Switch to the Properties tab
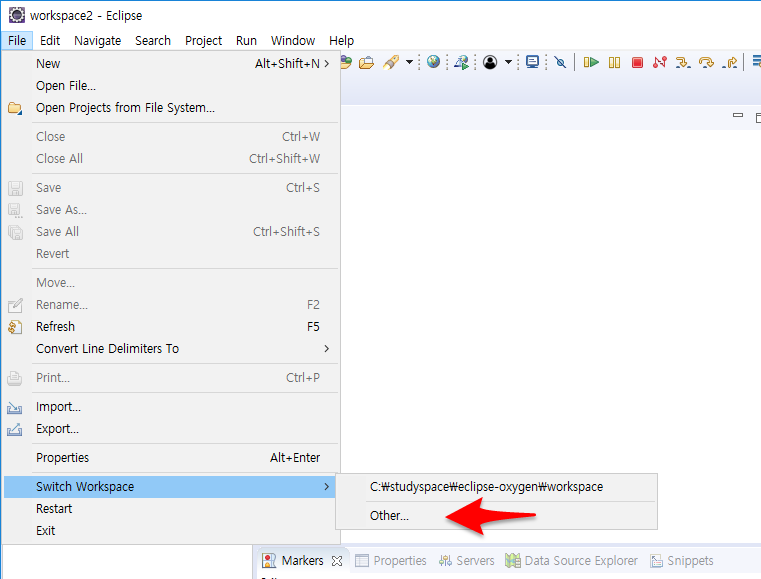 point(391,561)
